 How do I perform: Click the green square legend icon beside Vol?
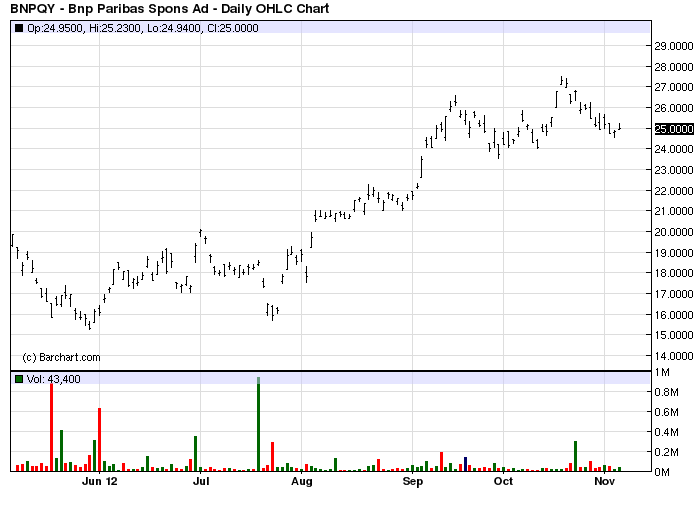click(19, 379)
